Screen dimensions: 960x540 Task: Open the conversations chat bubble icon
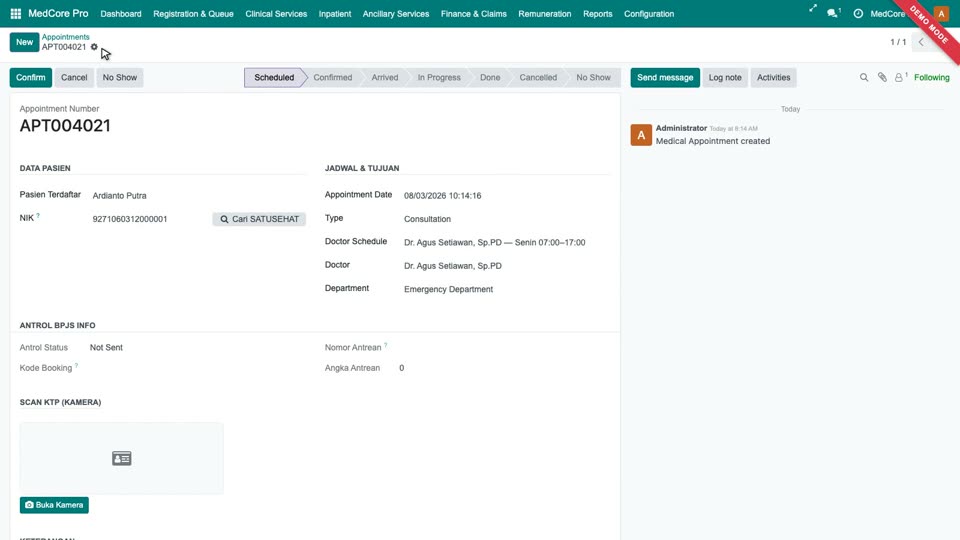click(832, 13)
